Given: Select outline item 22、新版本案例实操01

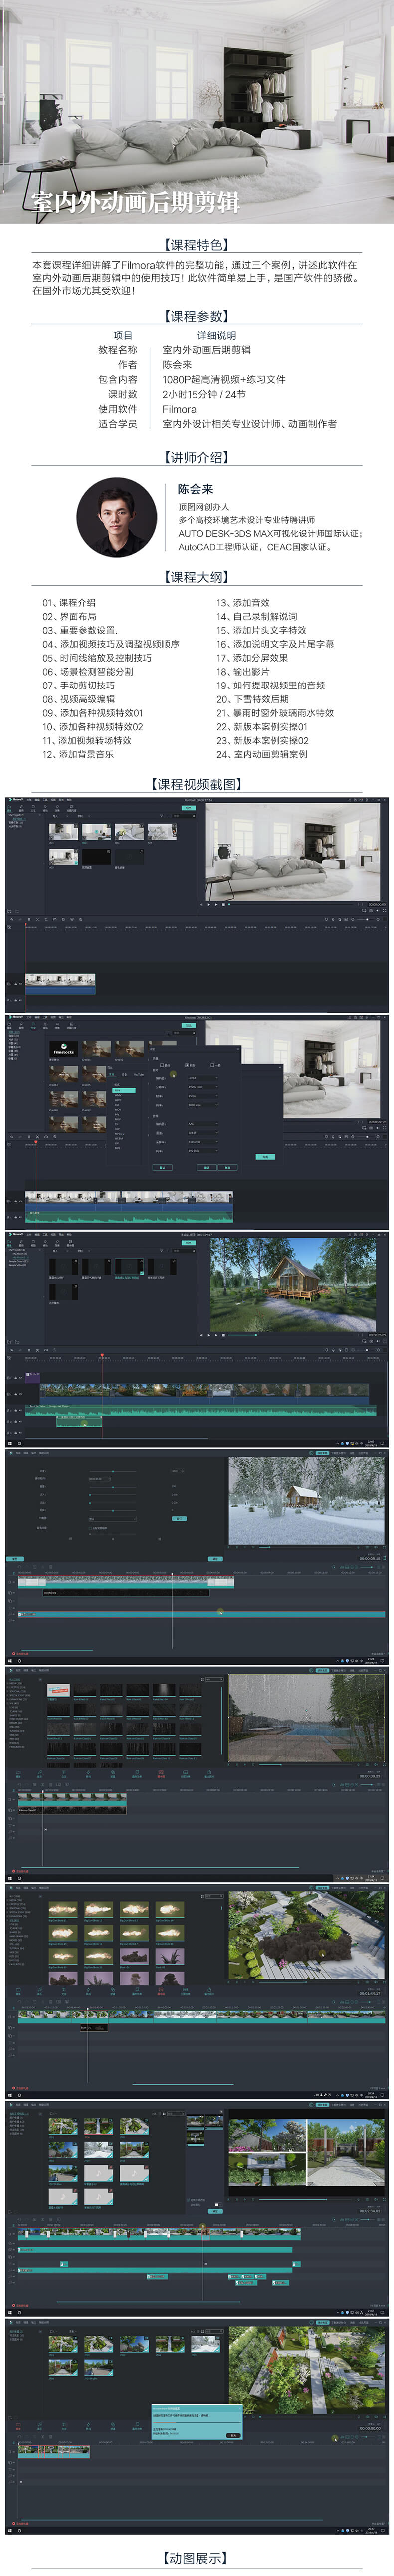Looking at the screenshot, I should pos(262,727).
